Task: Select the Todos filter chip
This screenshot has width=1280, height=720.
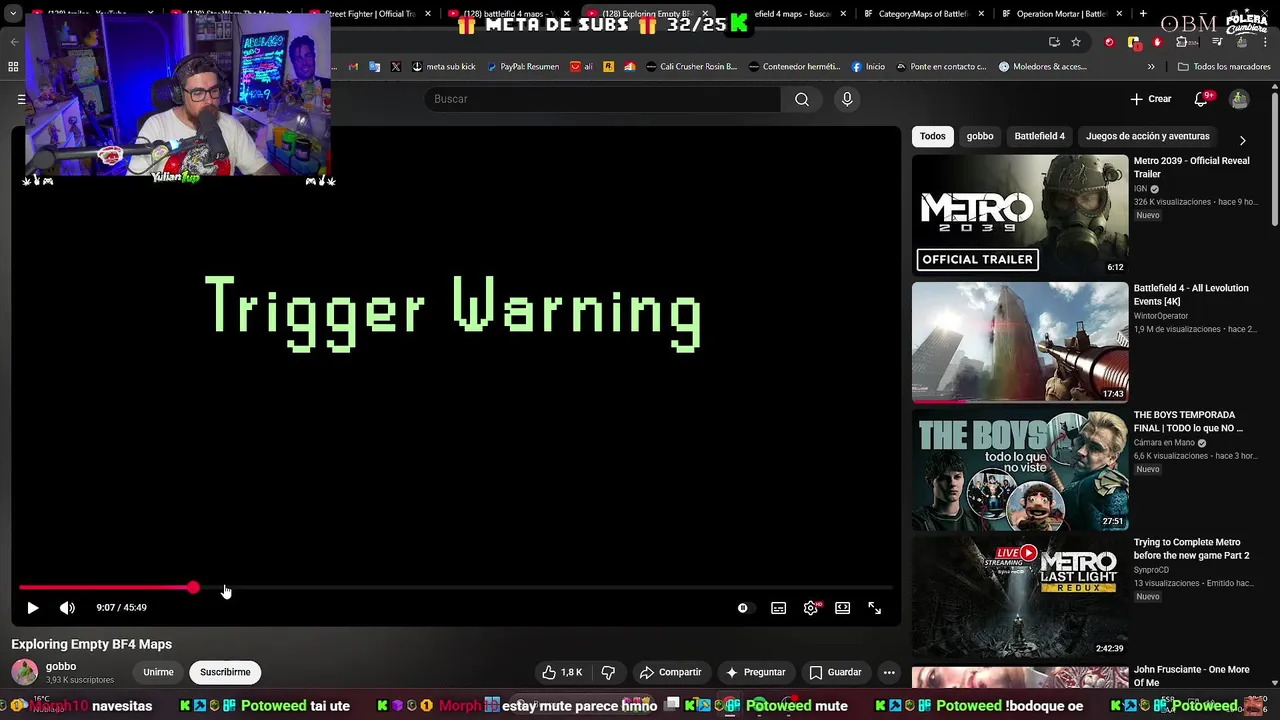Action: click(x=932, y=136)
